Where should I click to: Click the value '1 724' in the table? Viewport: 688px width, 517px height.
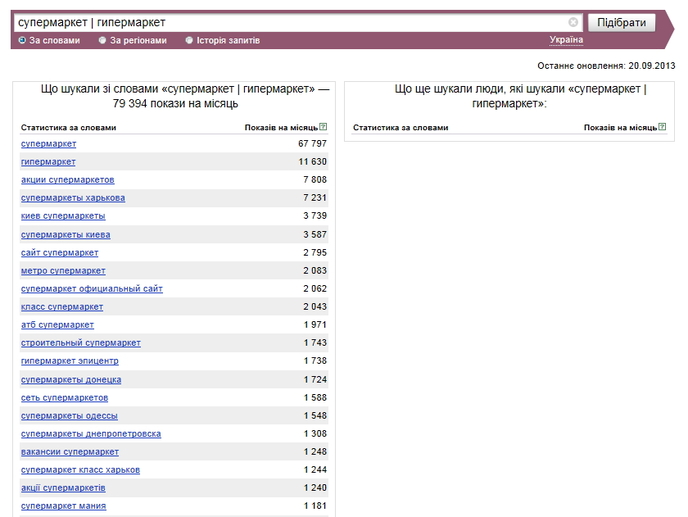(x=315, y=380)
